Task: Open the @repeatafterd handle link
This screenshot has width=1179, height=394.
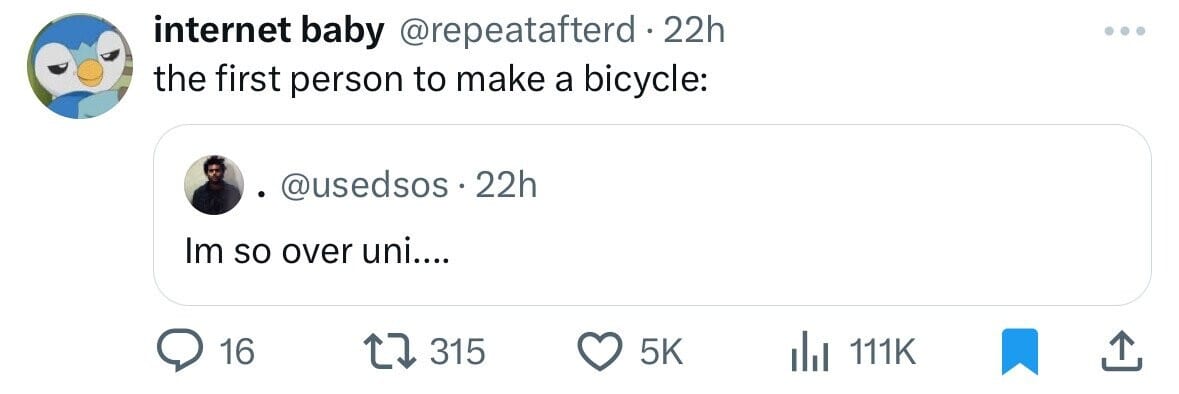Action: coord(515,32)
